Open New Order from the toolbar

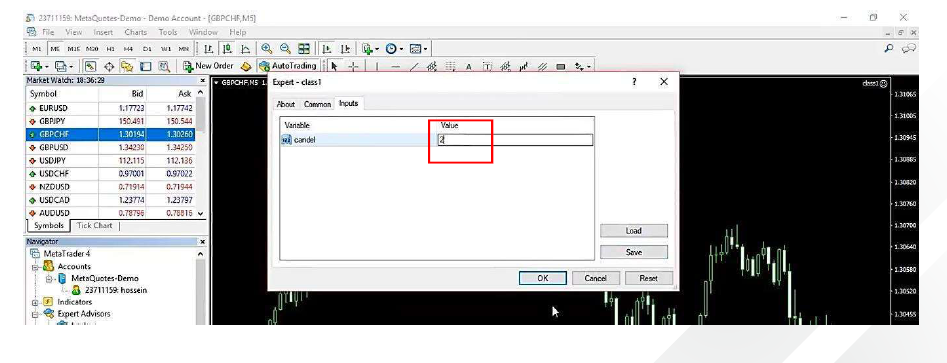208,66
